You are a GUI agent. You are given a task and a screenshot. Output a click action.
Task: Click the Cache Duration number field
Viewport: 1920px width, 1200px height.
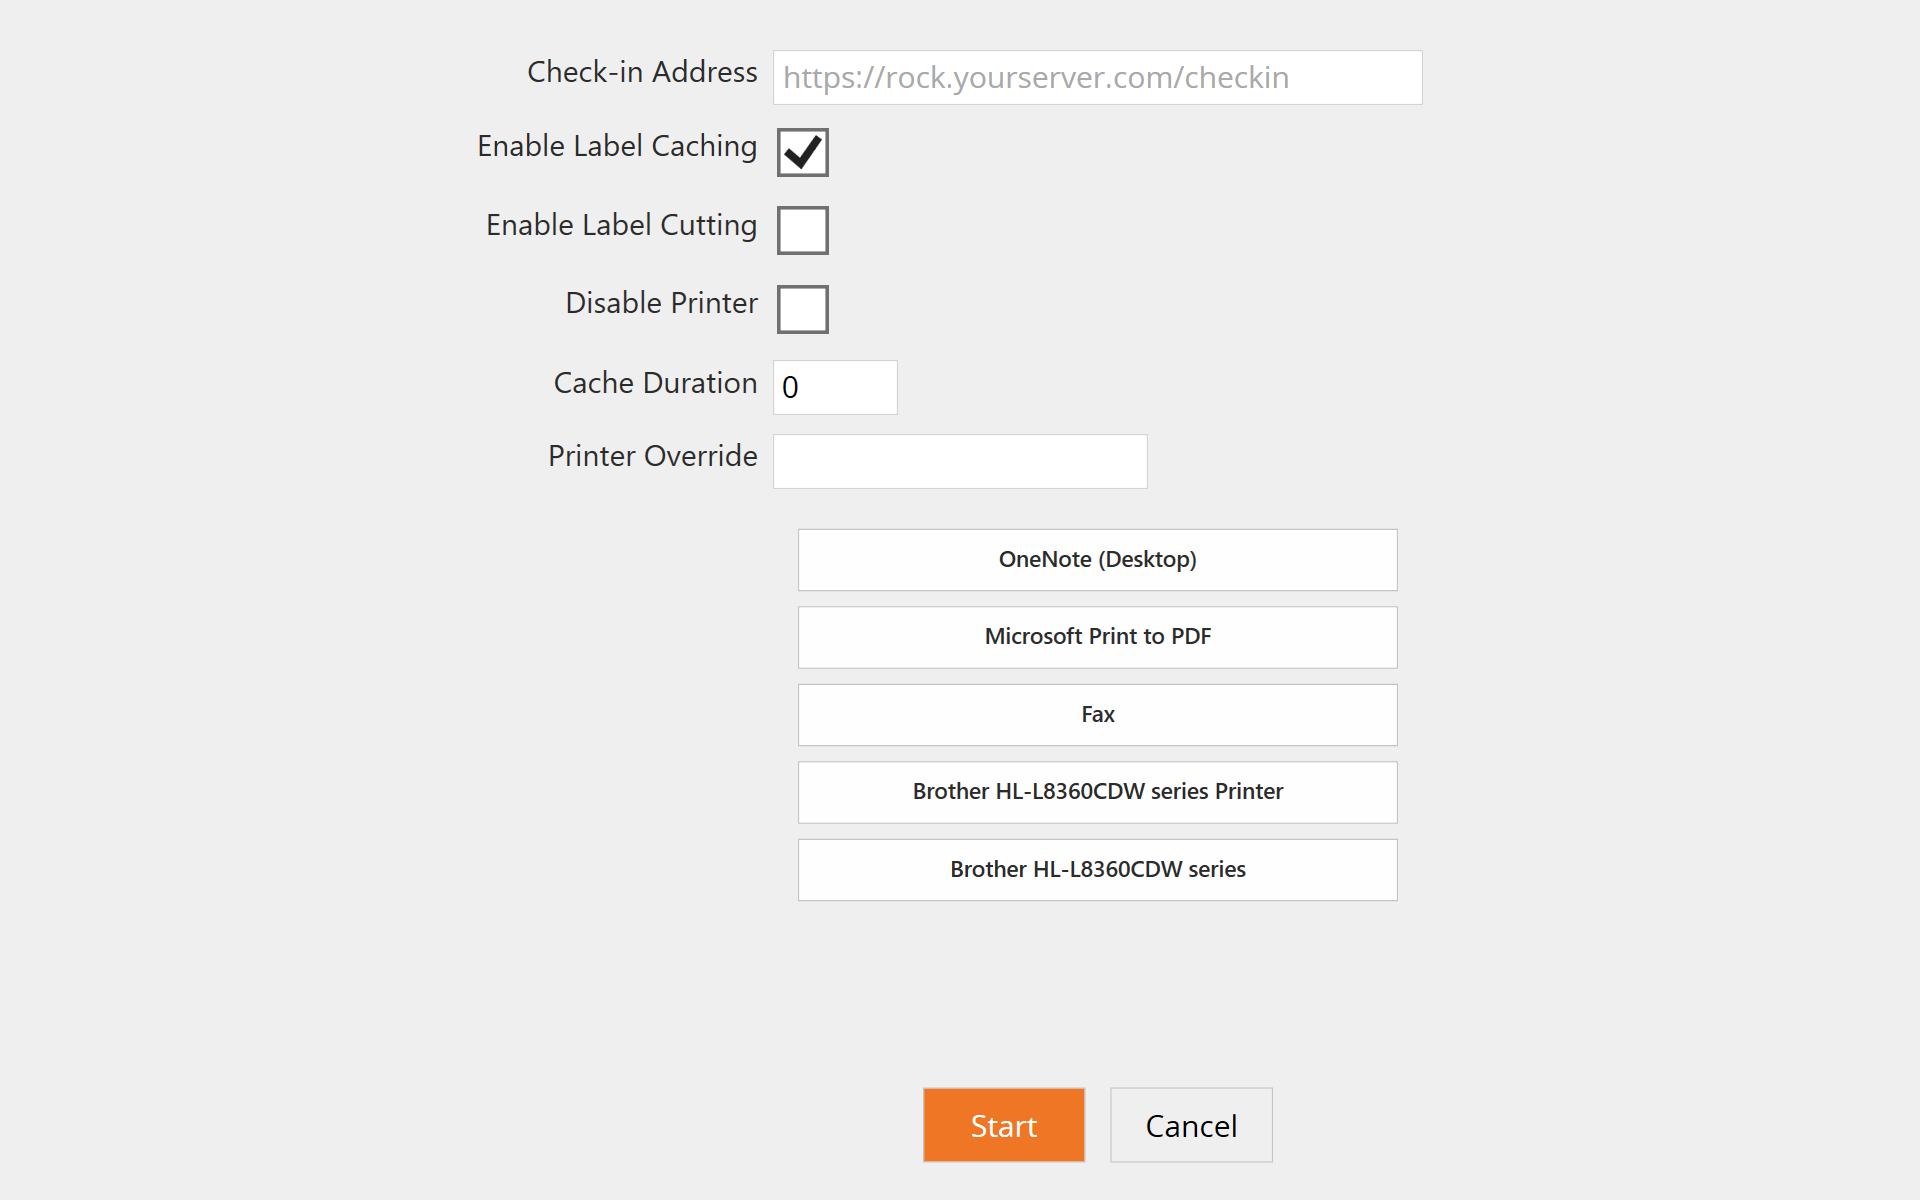[835, 388]
